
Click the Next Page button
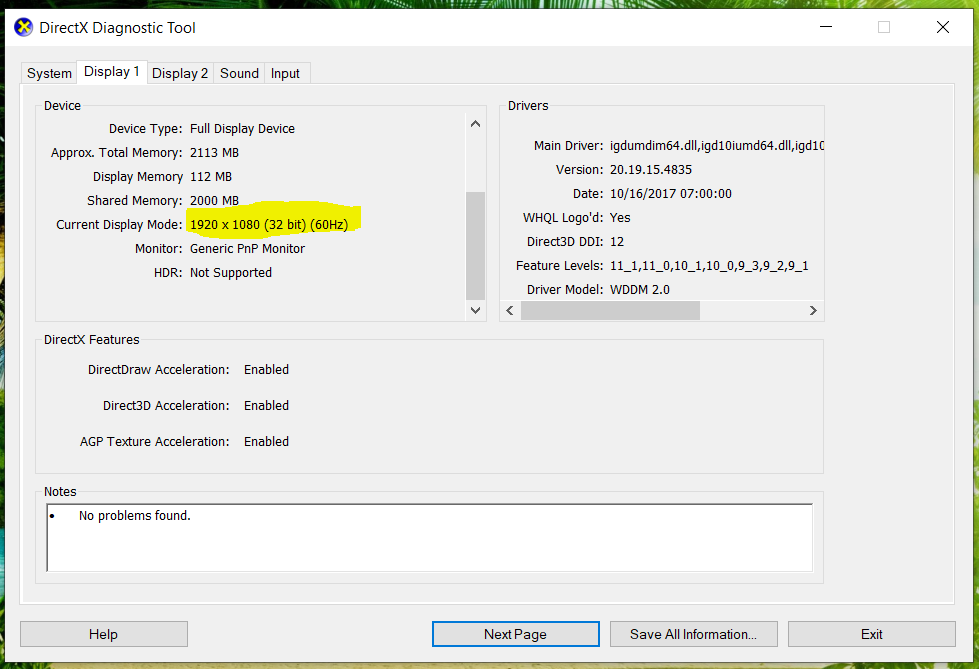(515, 634)
